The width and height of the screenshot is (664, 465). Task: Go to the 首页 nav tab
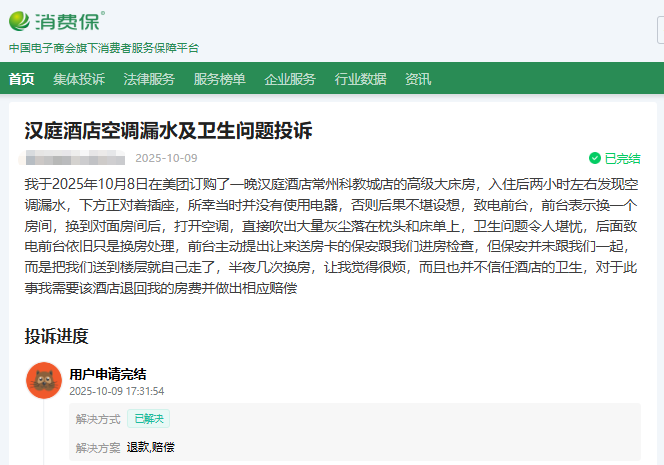21,79
